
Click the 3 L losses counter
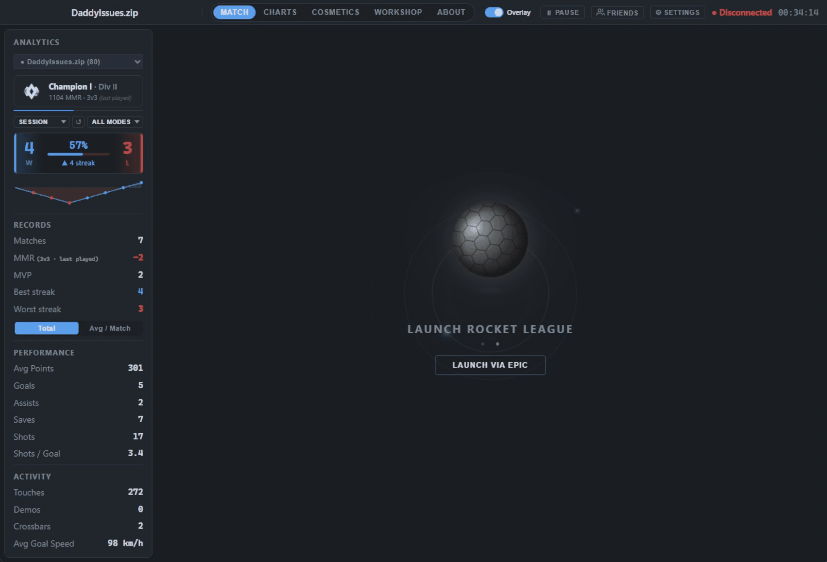(x=127, y=153)
